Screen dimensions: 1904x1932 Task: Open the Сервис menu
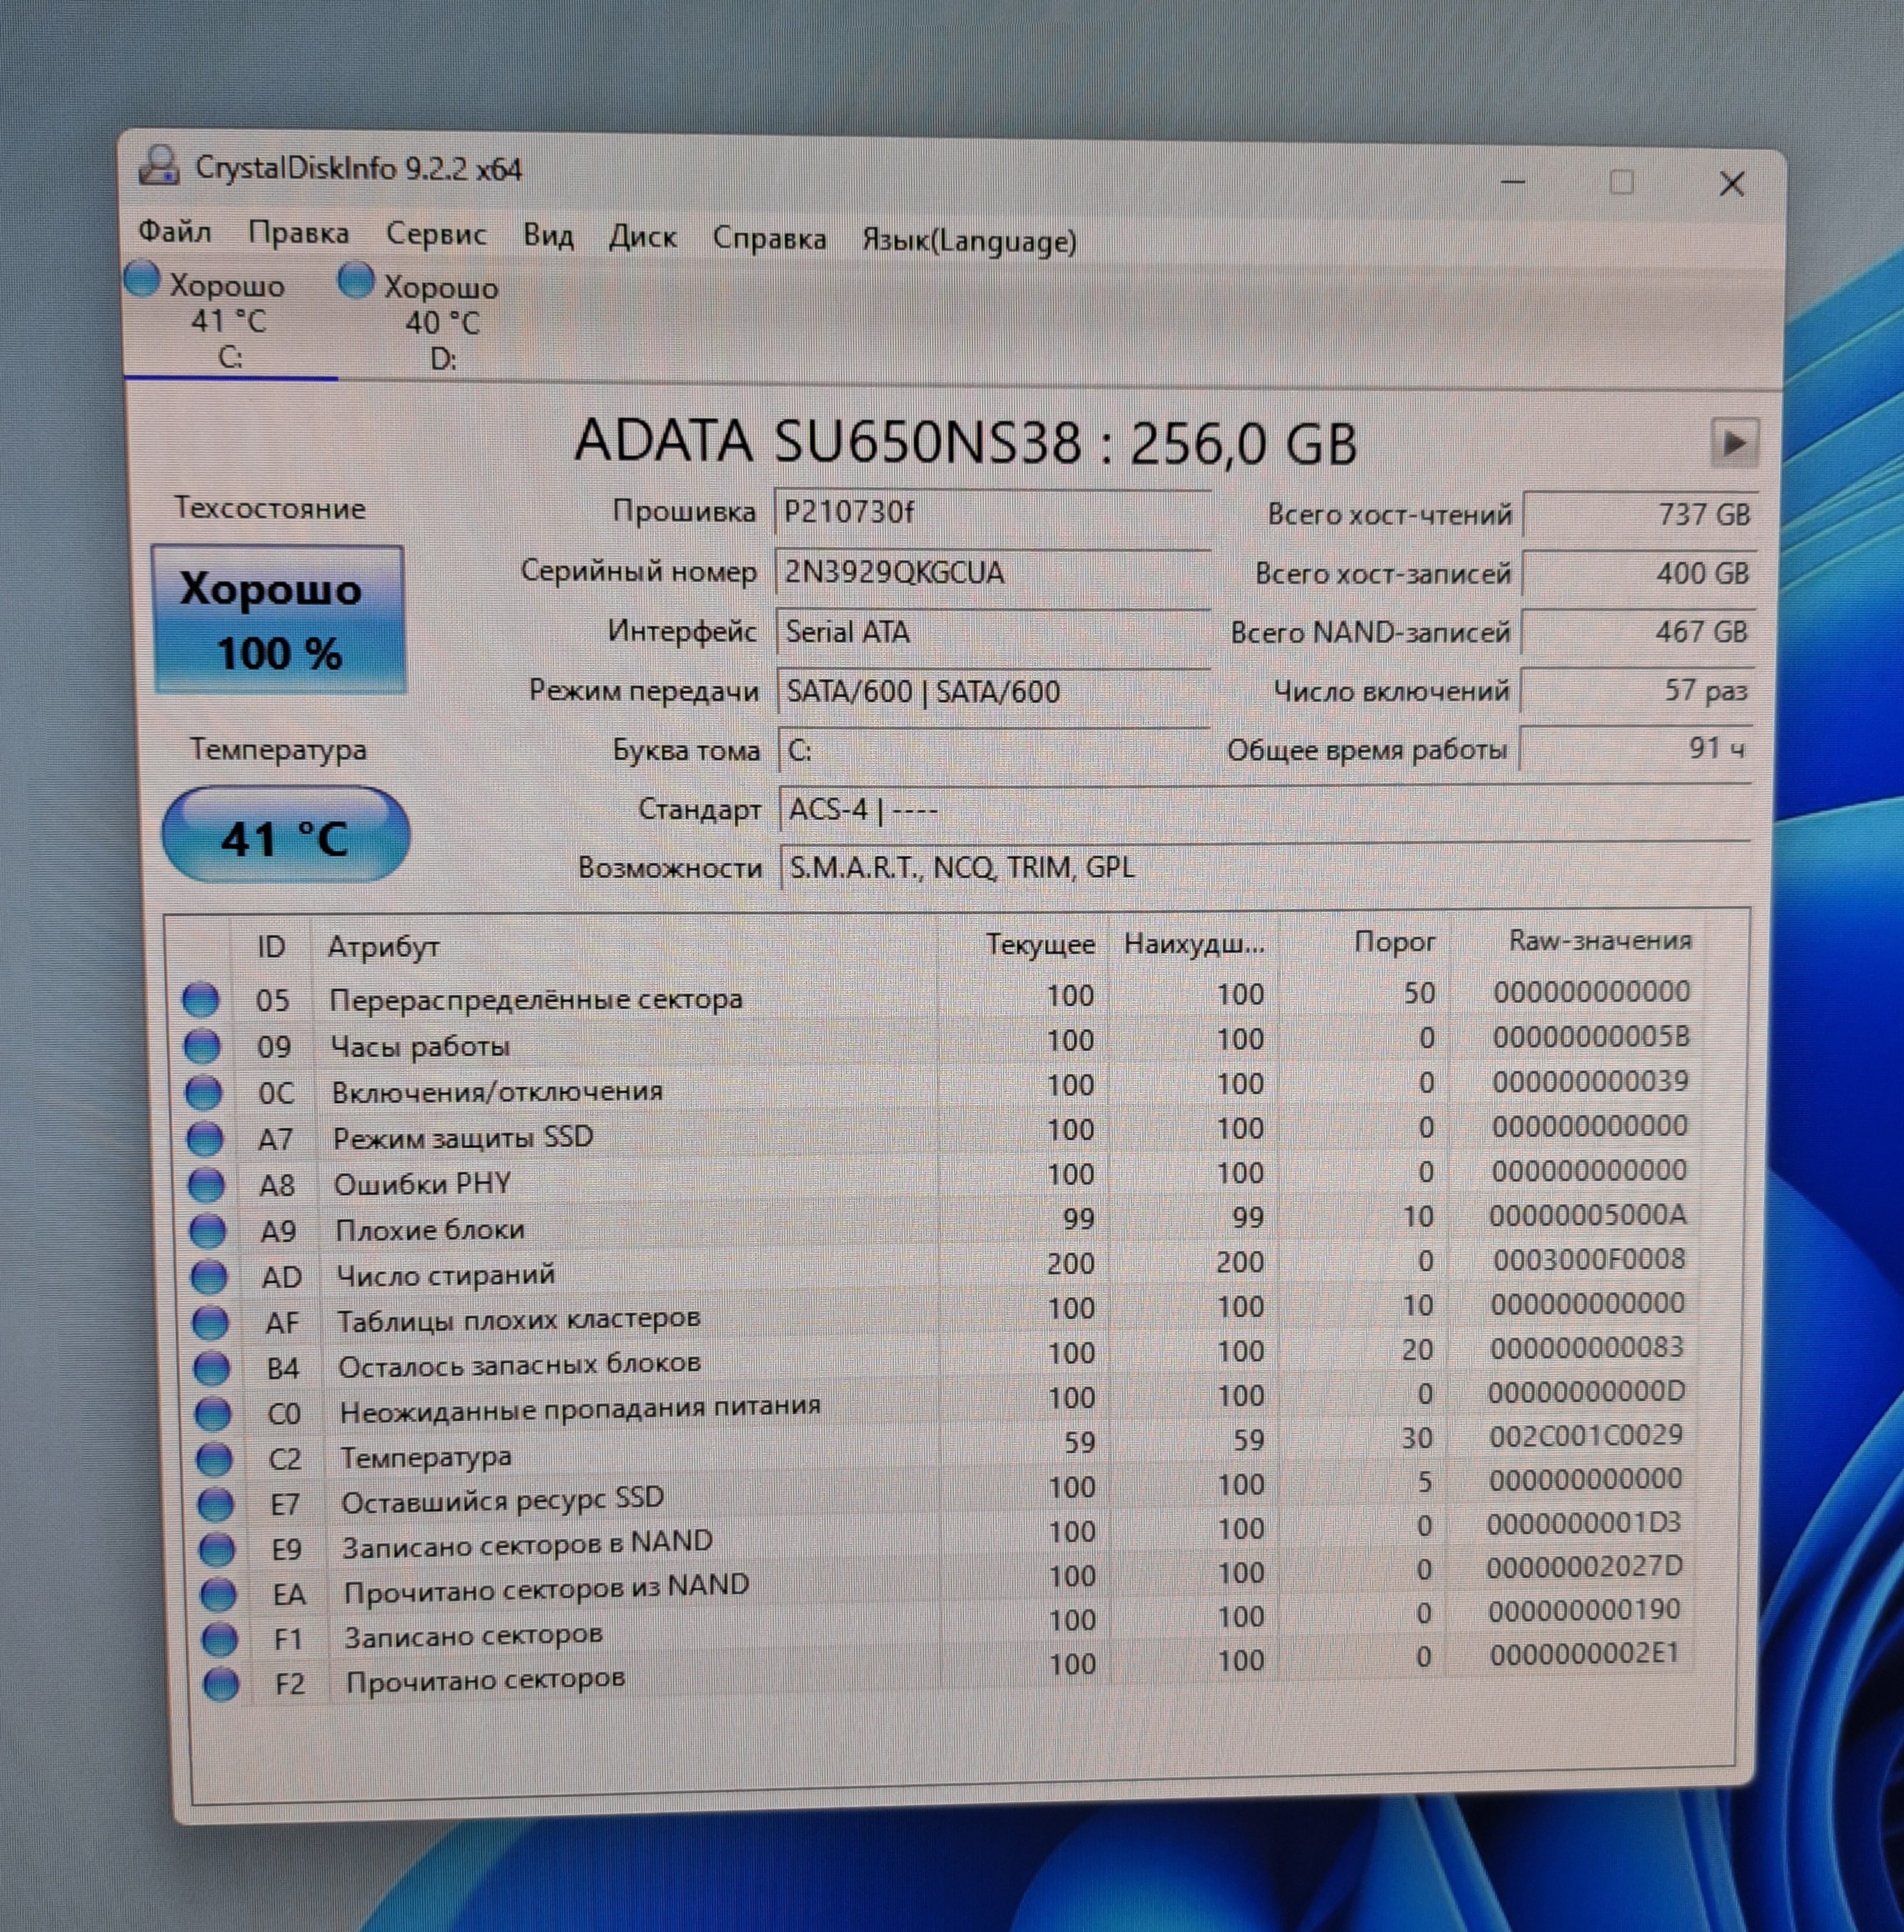(436, 234)
